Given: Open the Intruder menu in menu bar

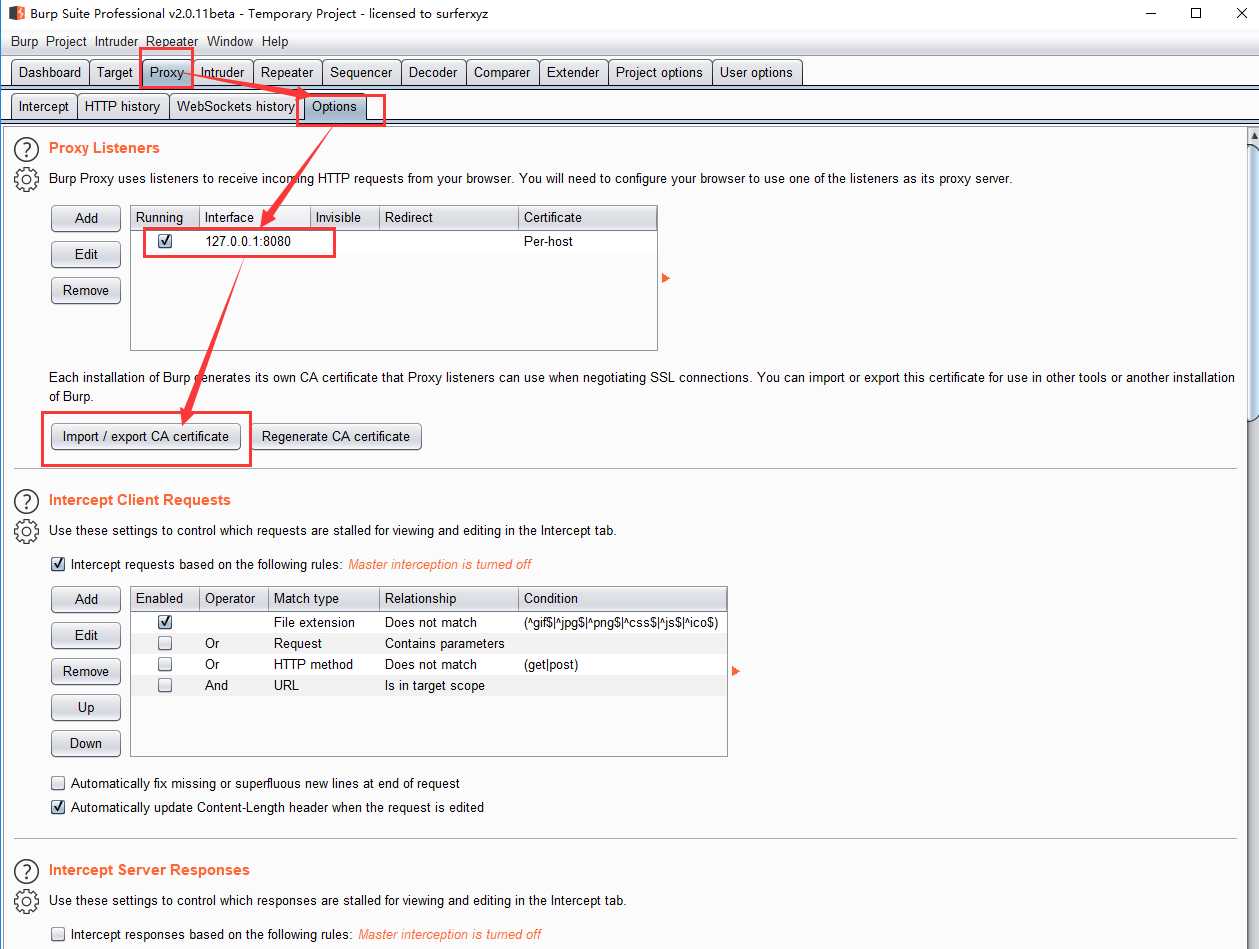Looking at the screenshot, I should 116,41.
